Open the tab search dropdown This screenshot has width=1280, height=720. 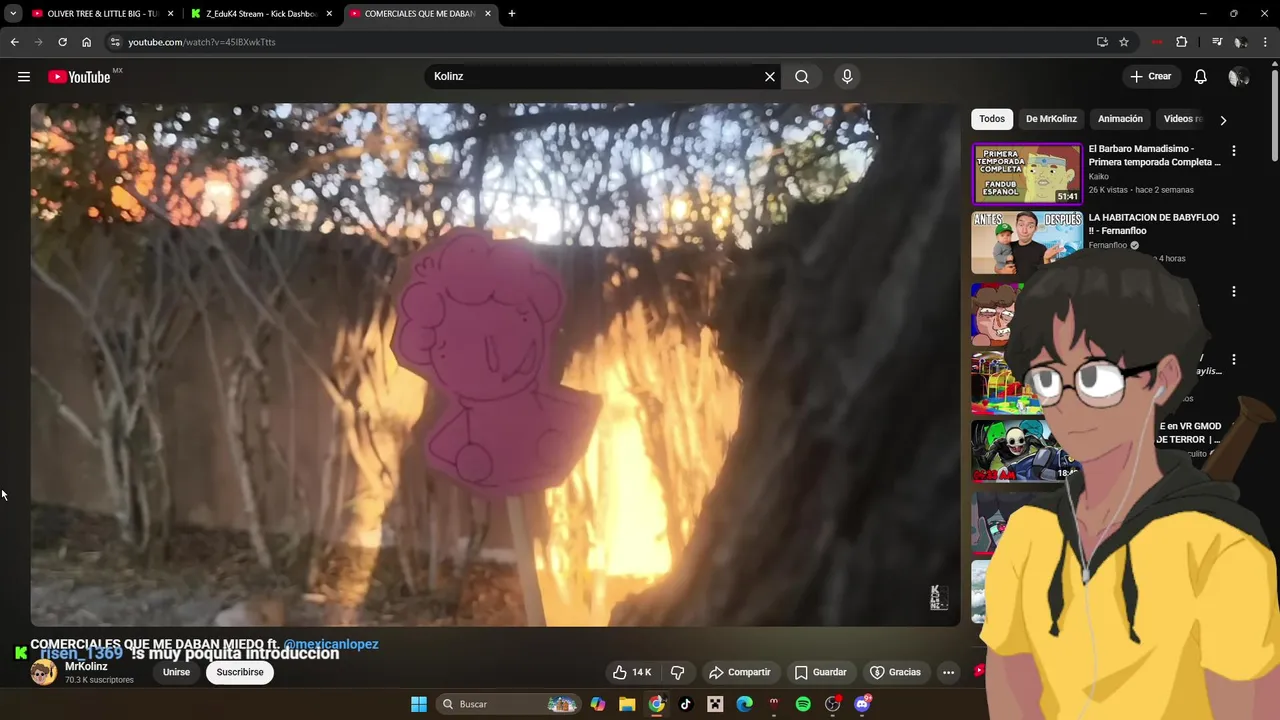[13, 14]
